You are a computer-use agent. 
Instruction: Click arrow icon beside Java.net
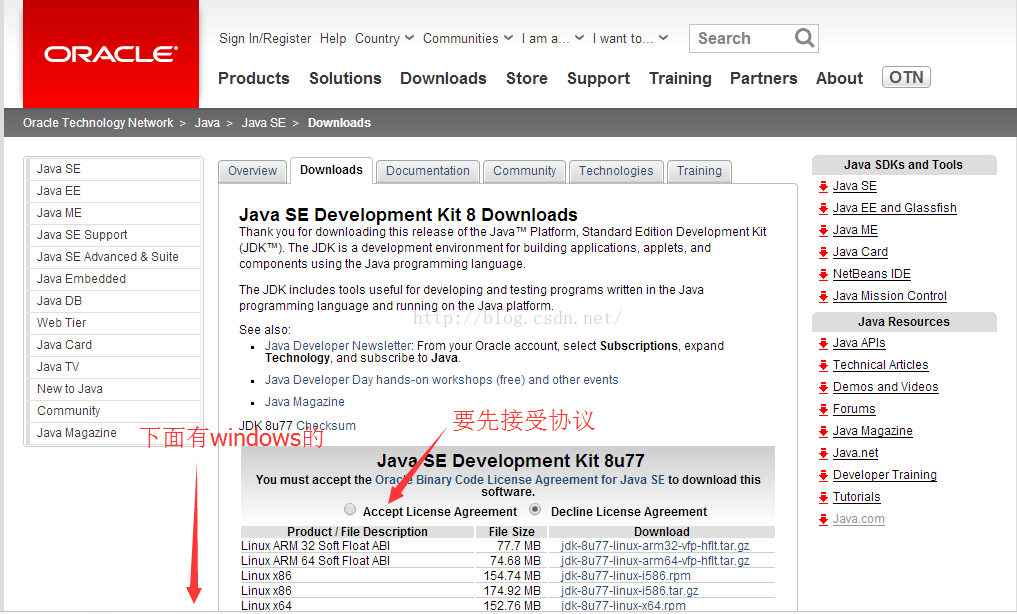[x=823, y=454]
